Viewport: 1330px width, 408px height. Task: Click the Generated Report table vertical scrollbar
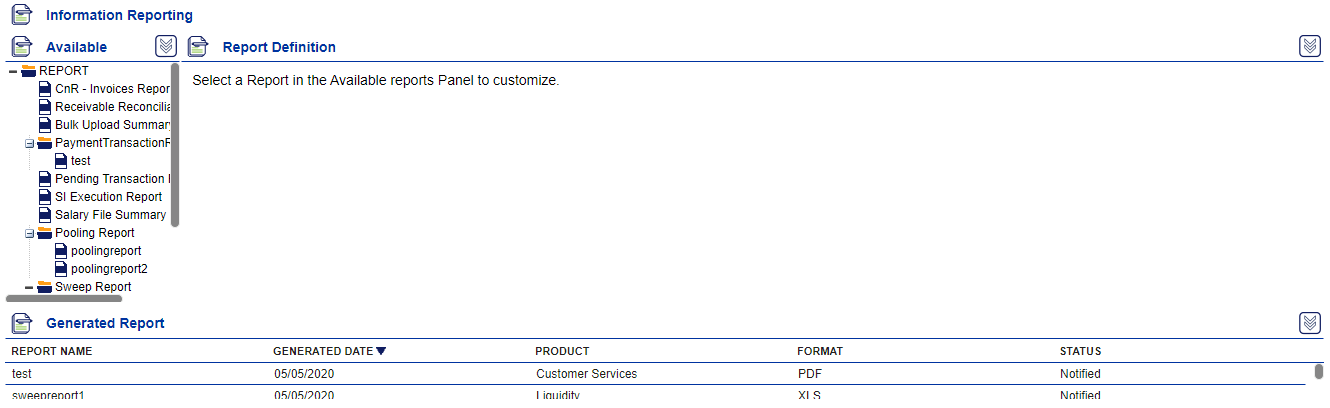(x=1319, y=372)
